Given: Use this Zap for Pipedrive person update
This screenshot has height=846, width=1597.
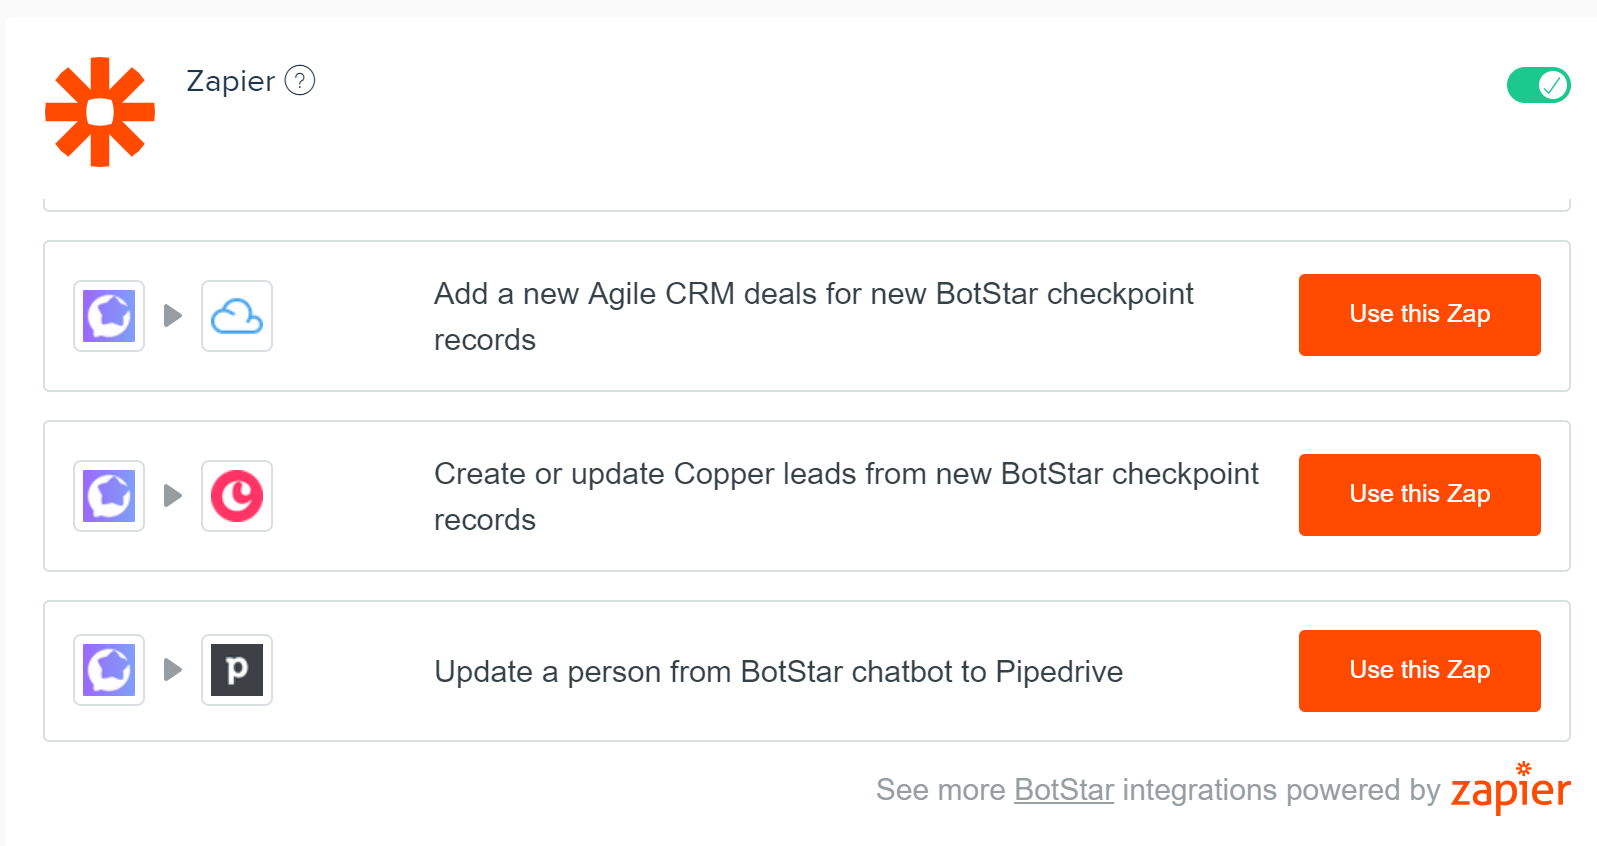Looking at the screenshot, I should 1419,671.
